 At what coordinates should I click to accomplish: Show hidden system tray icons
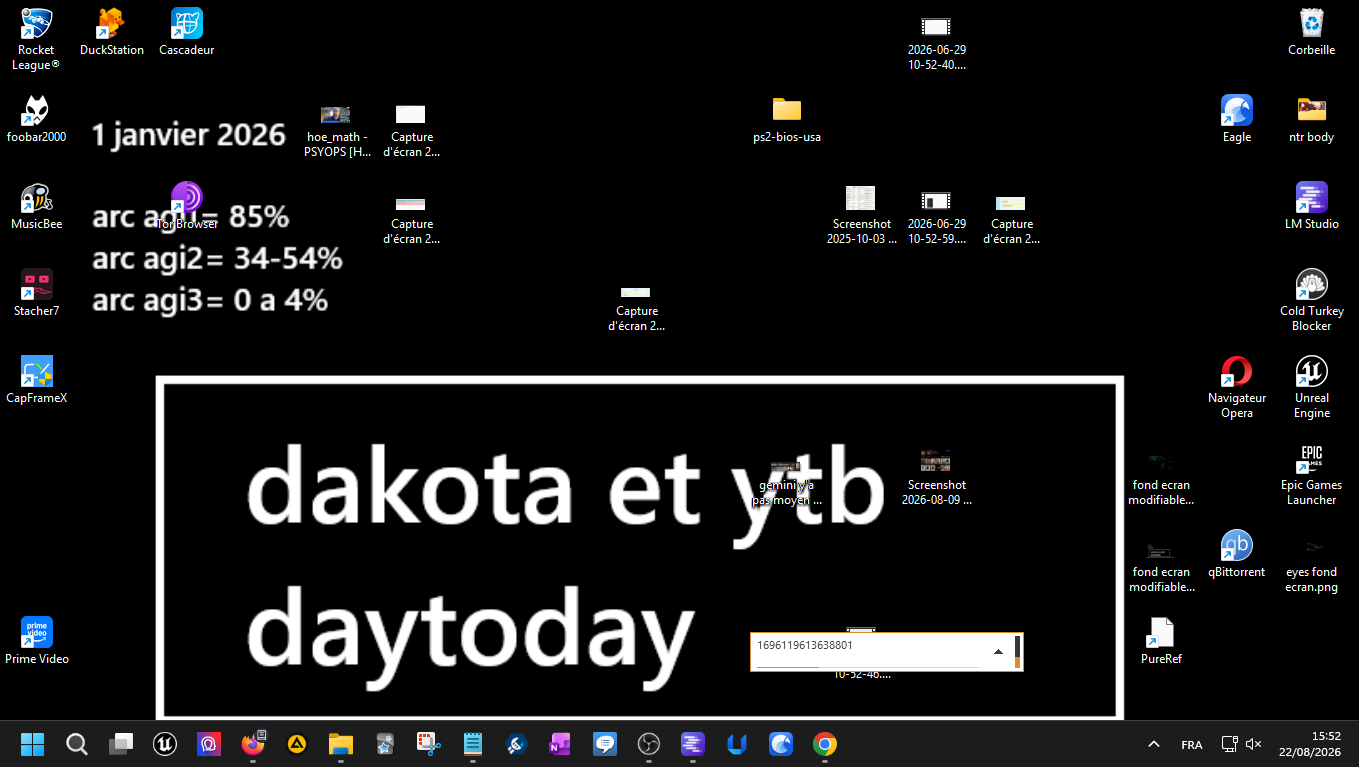pyautogui.click(x=1154, y=744)
